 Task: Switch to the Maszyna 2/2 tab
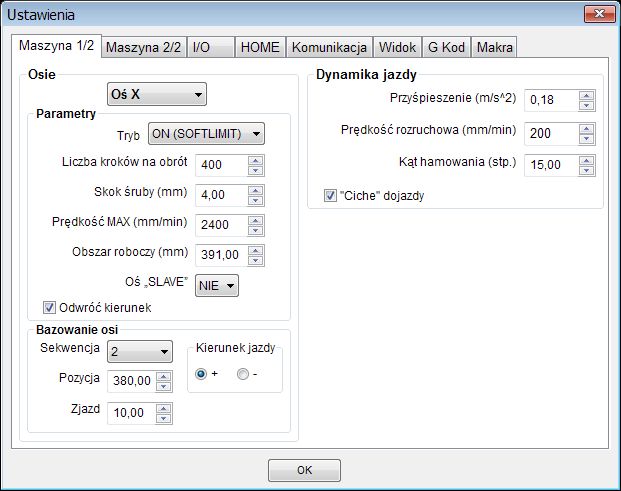click(x=143, y=48)
